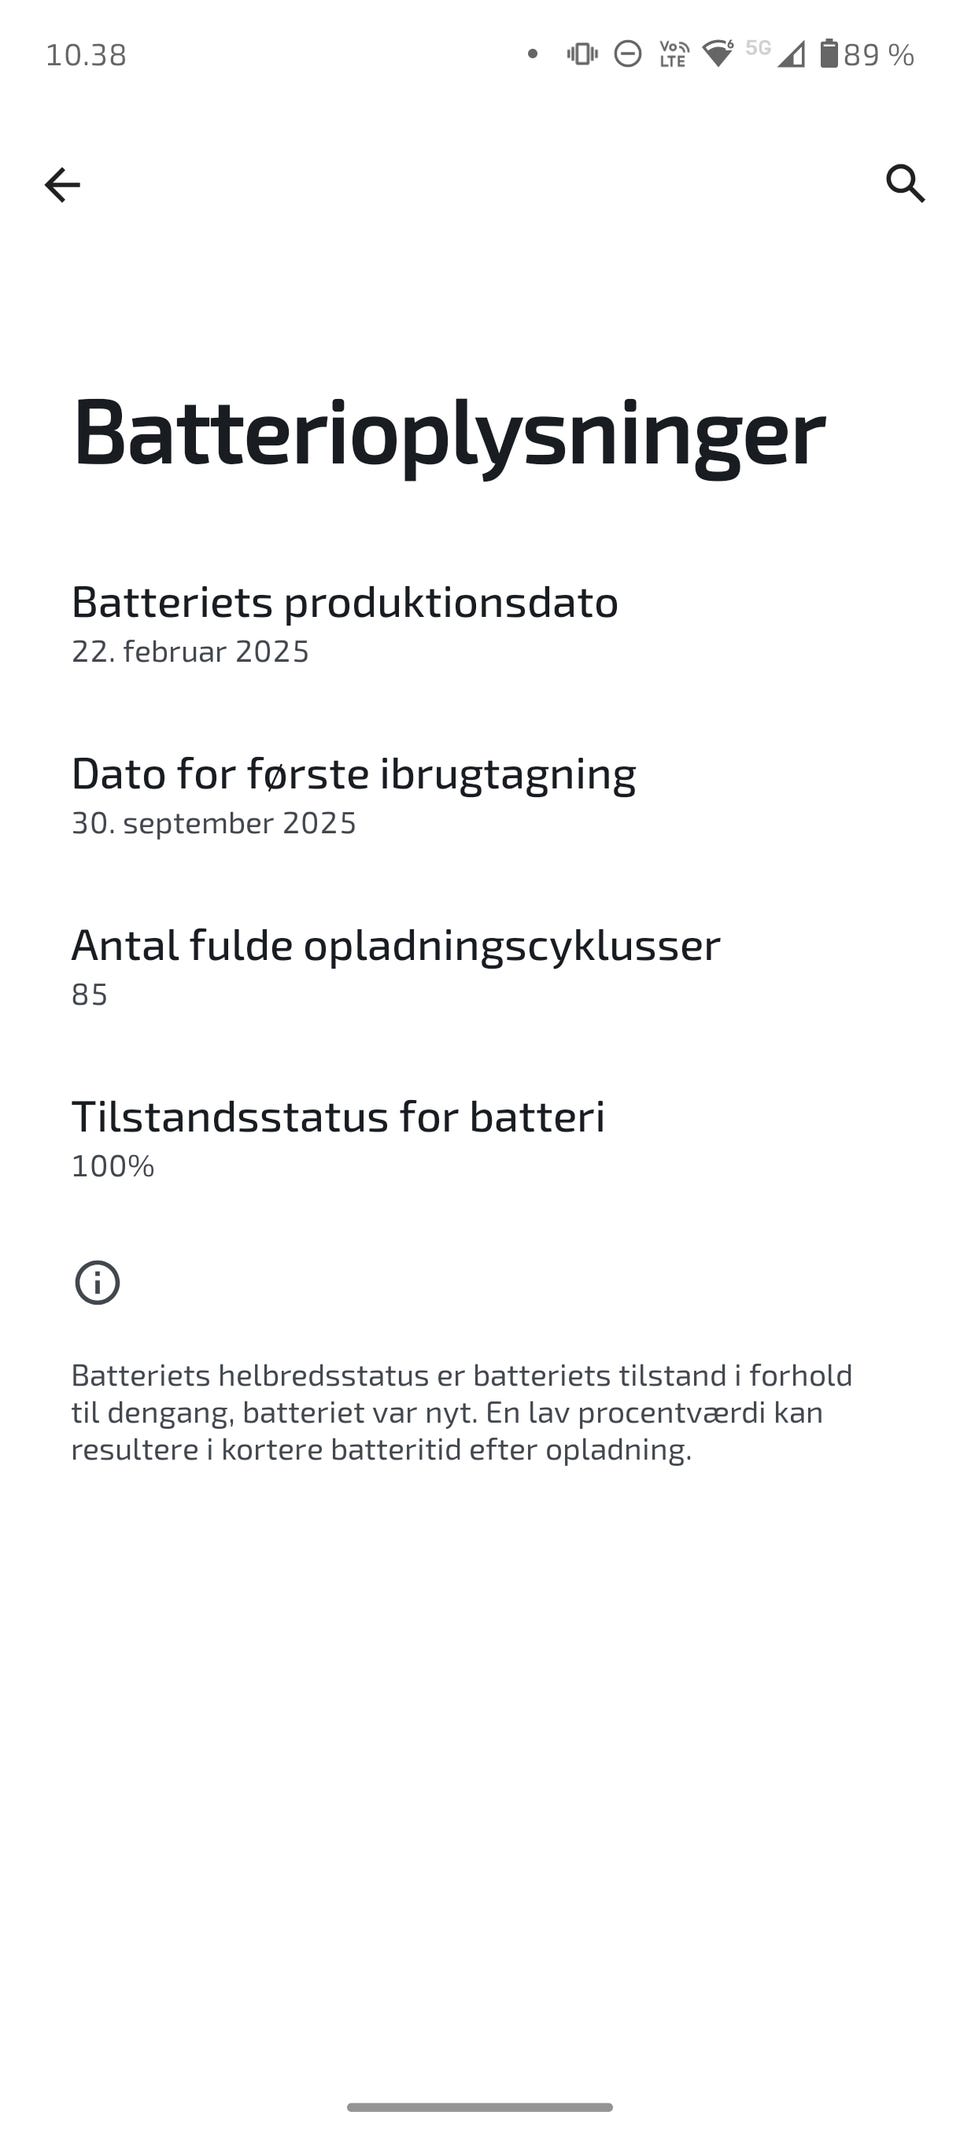Tap the mobile signal strength icon
This screenshot has height=2134, width=960.
click(791, 54)
